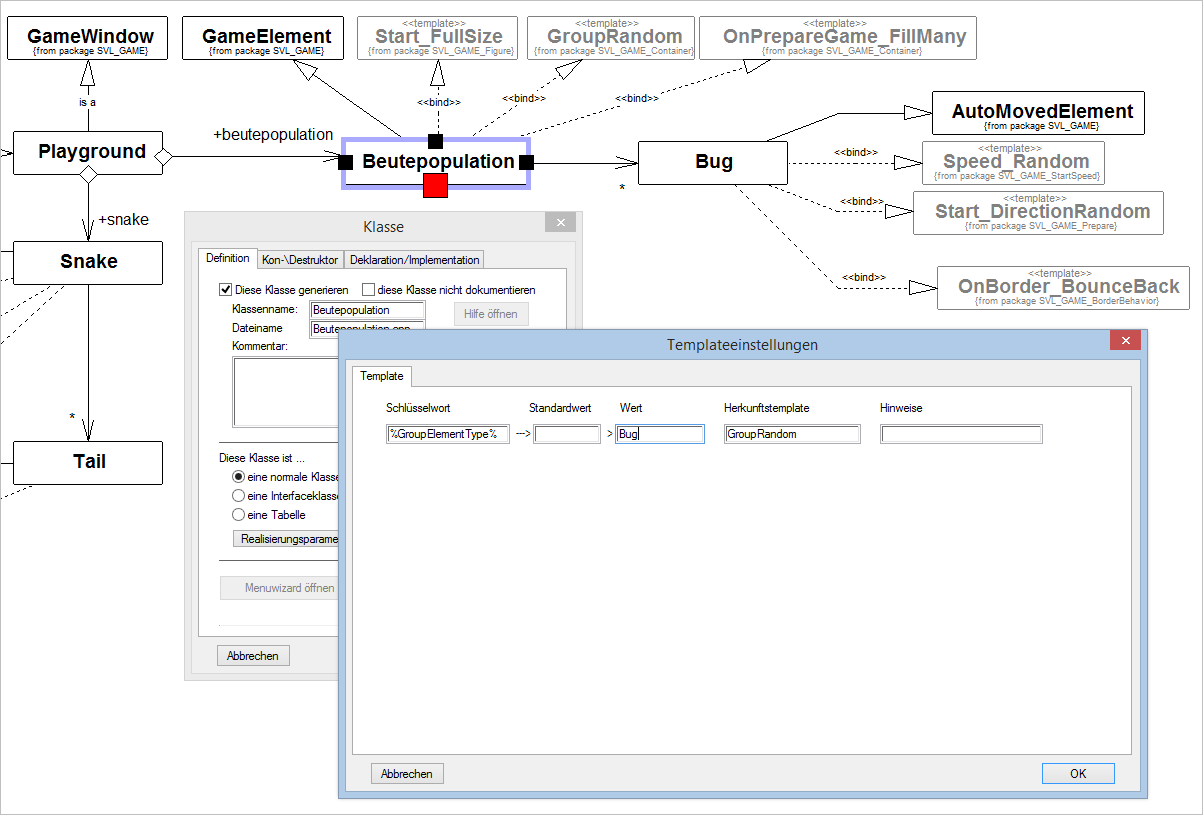Select the Bug class box
The height and width of the screenshot is (815, 1203).
(713, 162)
